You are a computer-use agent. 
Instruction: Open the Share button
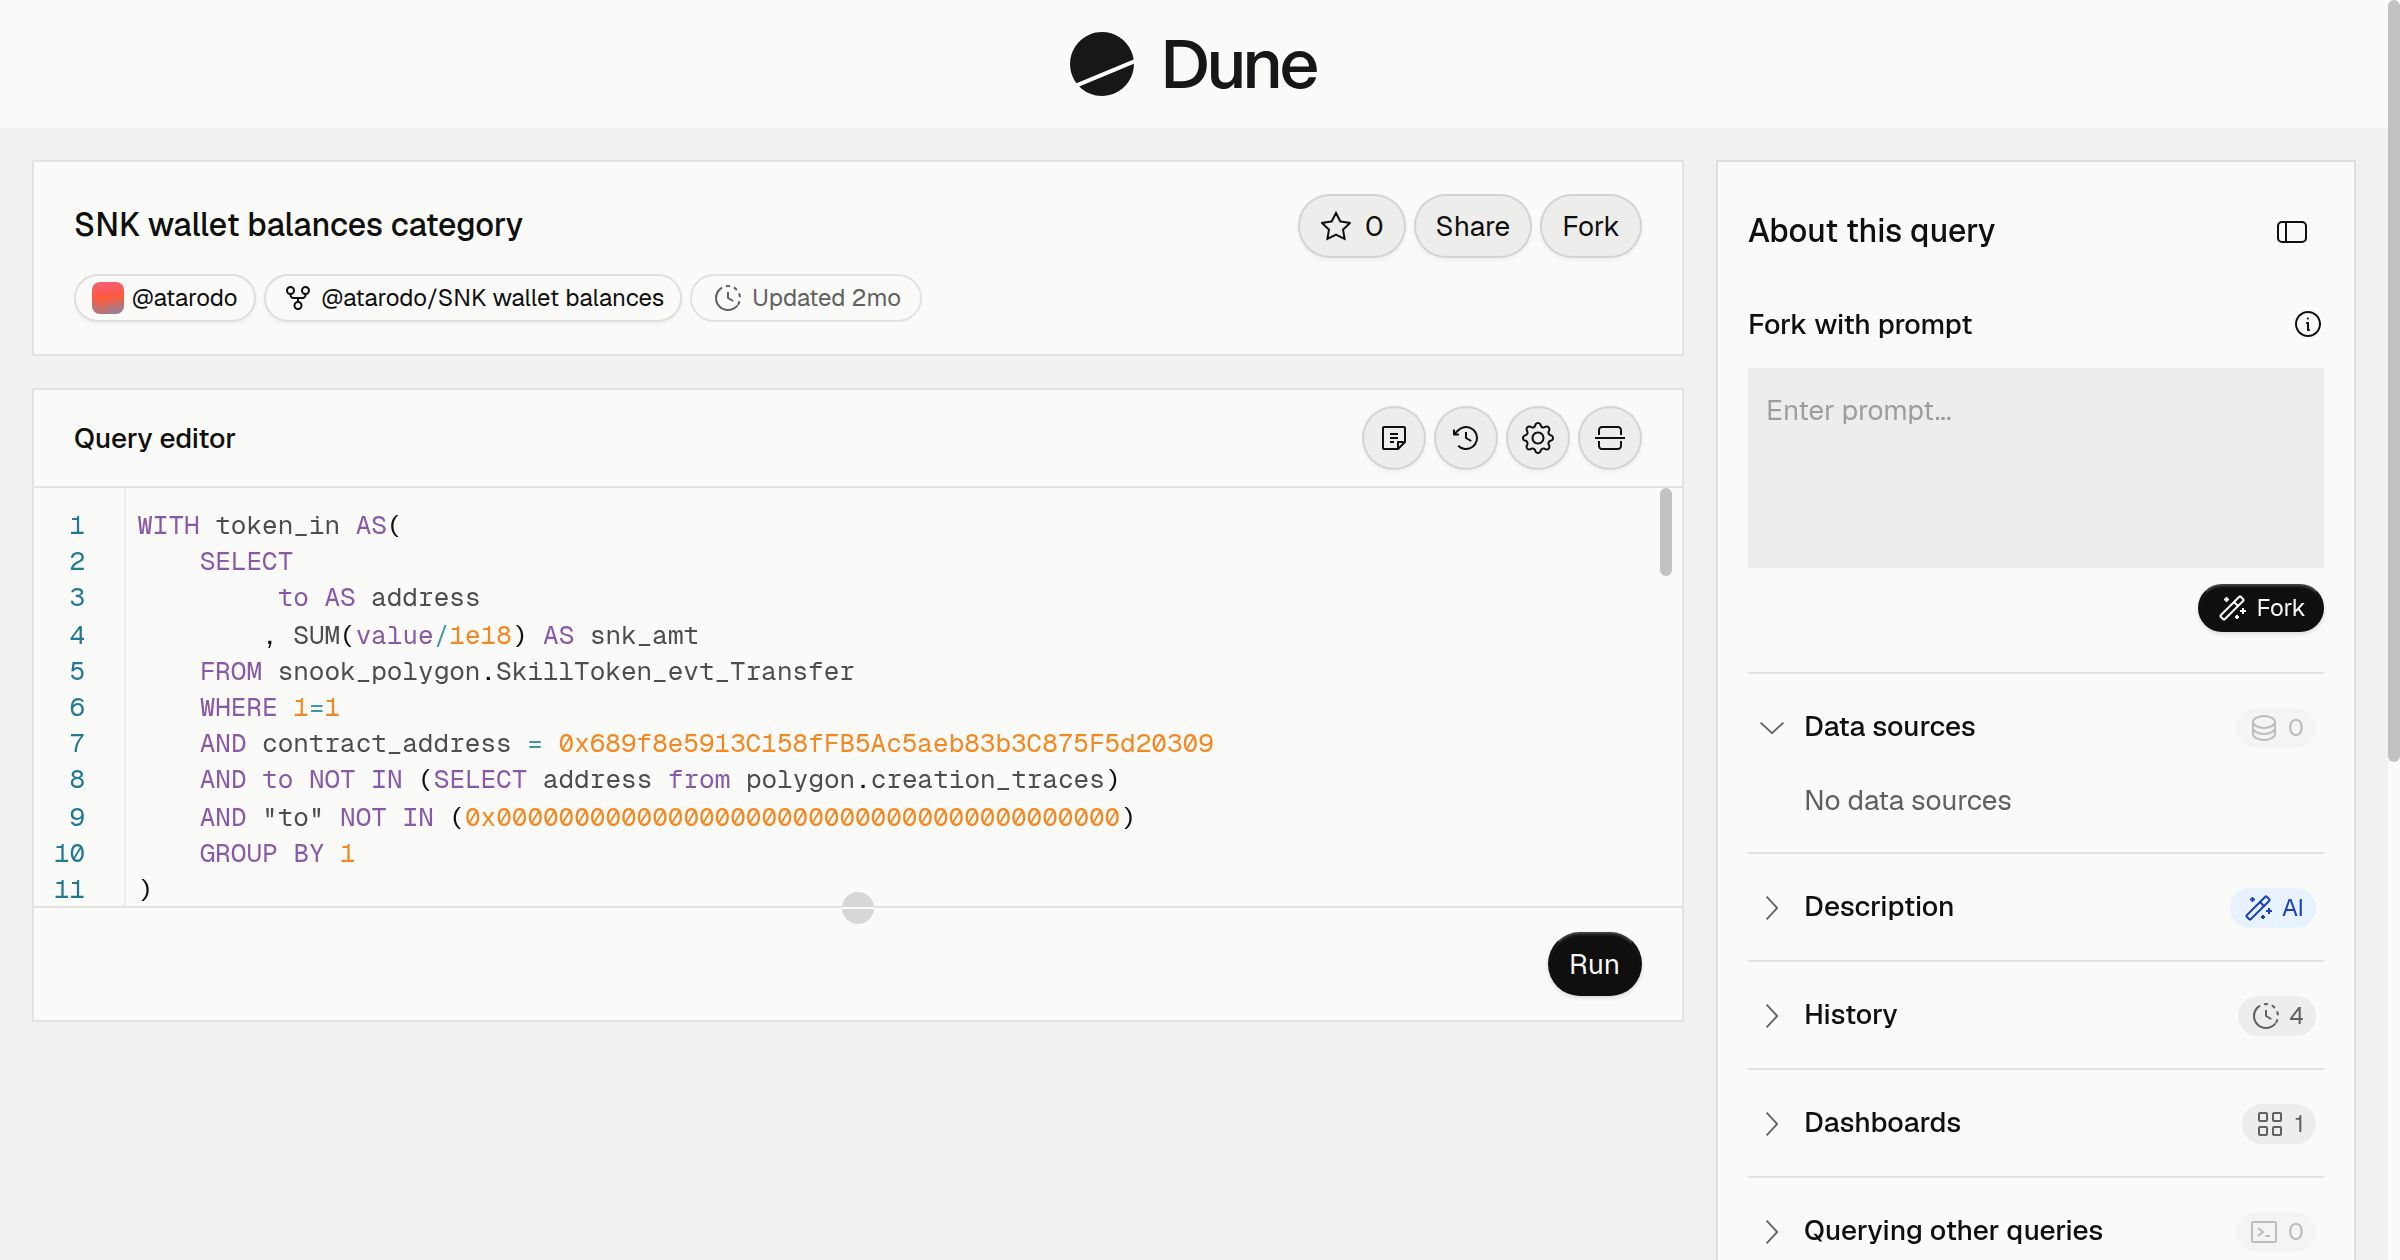click(1472, 226)
